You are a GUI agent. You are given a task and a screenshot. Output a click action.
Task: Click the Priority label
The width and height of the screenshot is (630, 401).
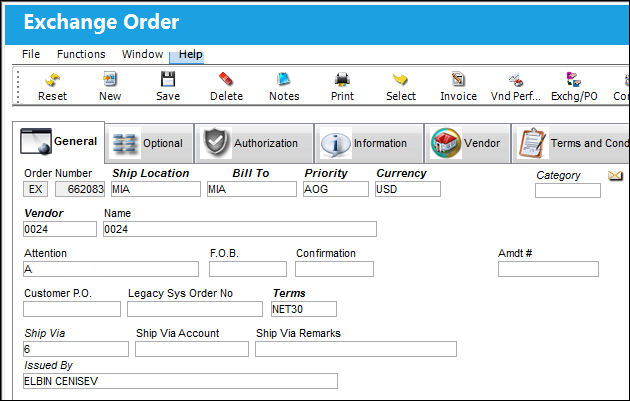(326, 173)
